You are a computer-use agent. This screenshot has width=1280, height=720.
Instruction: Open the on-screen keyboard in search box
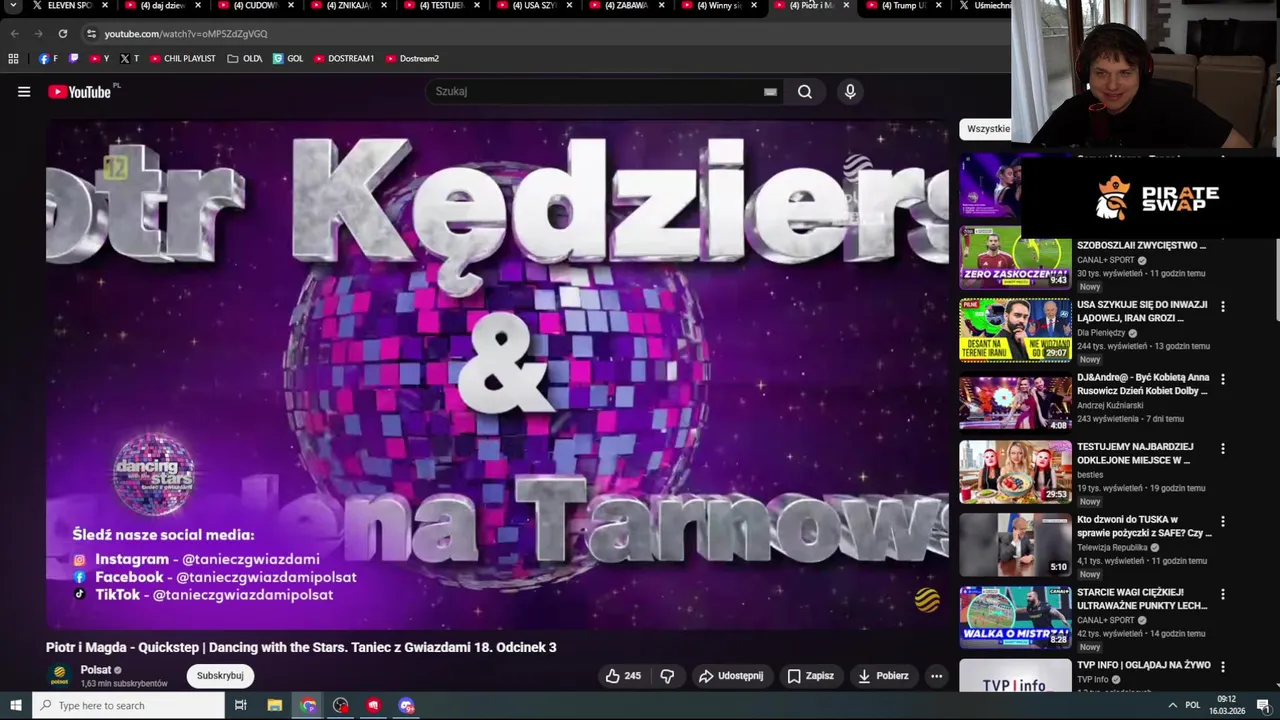[x=770, y=92]
